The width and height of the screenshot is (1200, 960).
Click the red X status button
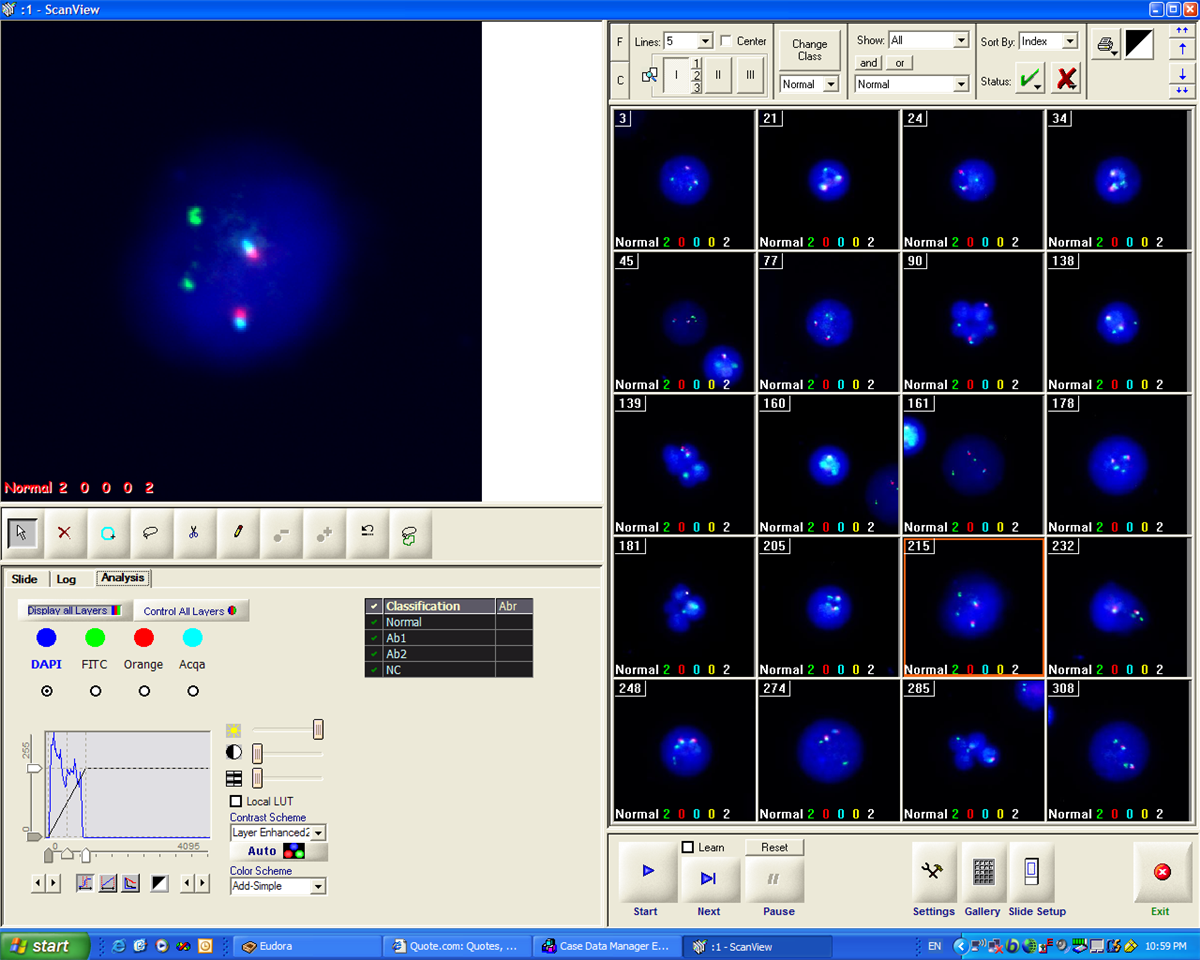1066,78
